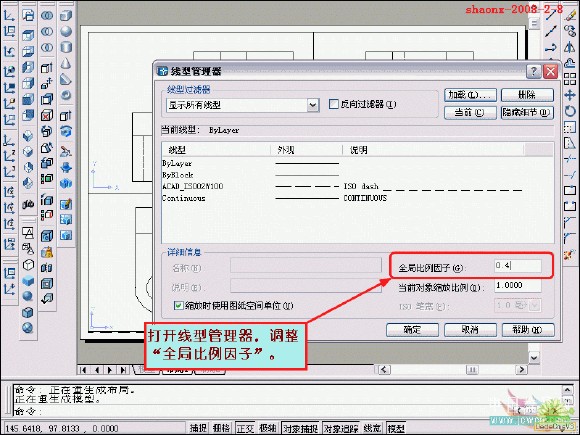
Task: Check the 反向过滤器 invert filter checkbox
Action: (x=333, y=104)
